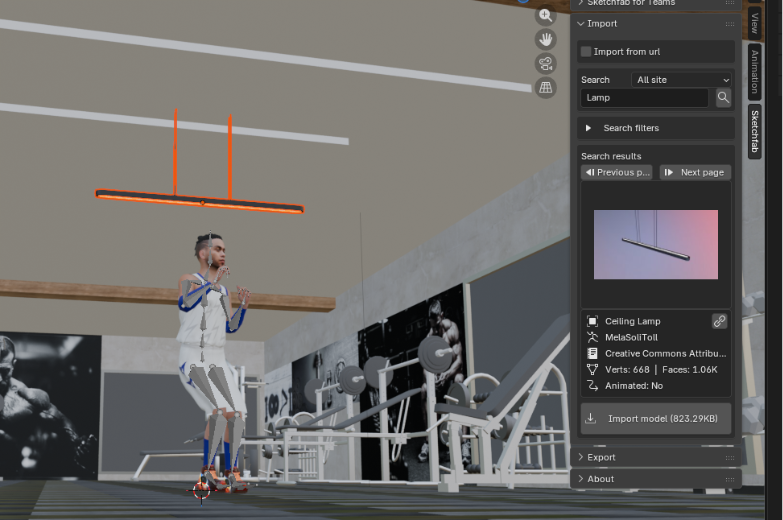This screenshot has height=520, width=783.
Task: Click the Search results heading
Action: coord(611,156)
